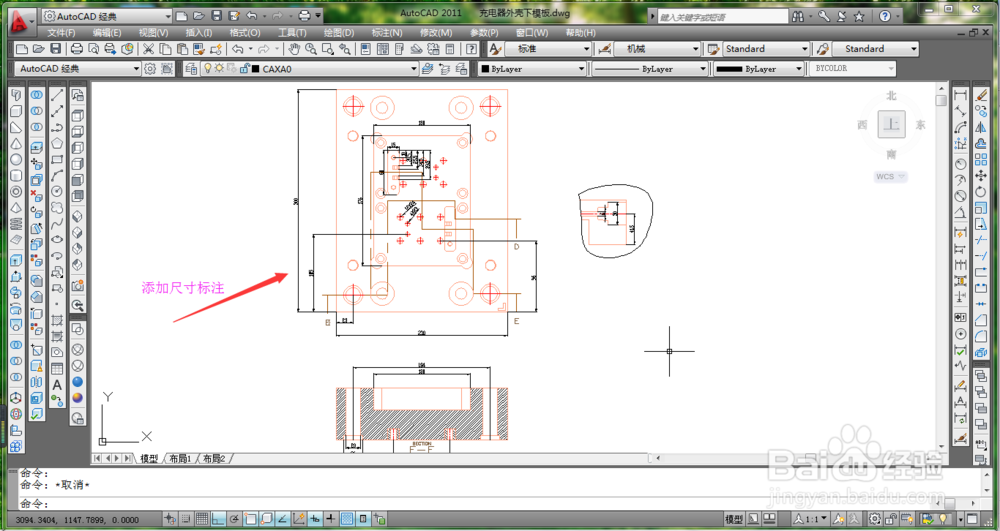The height and width of the screenshot is (531, 1000).
Task: Select the Line draw tool
Action: click(57, 95)
